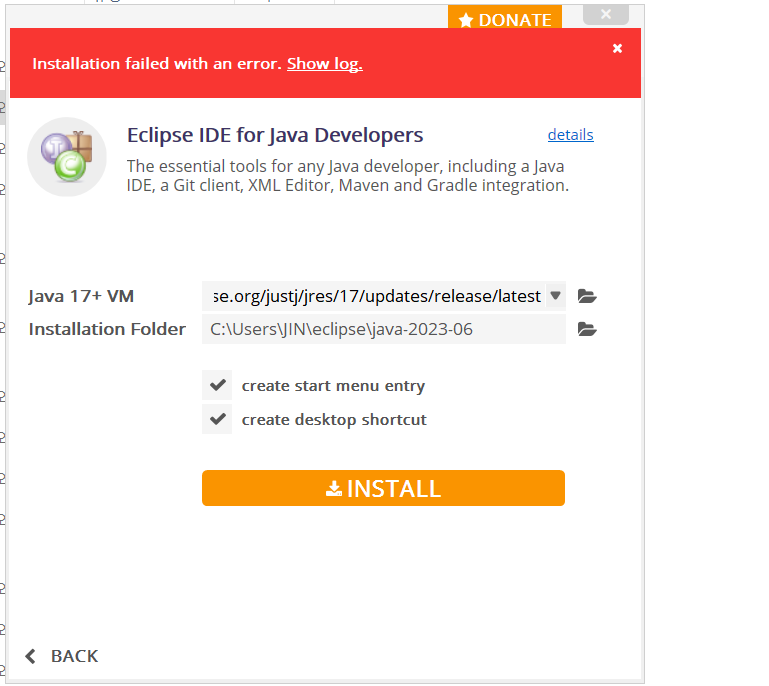Click the Eclipse IDE for Java Developers title

[275, 135]
